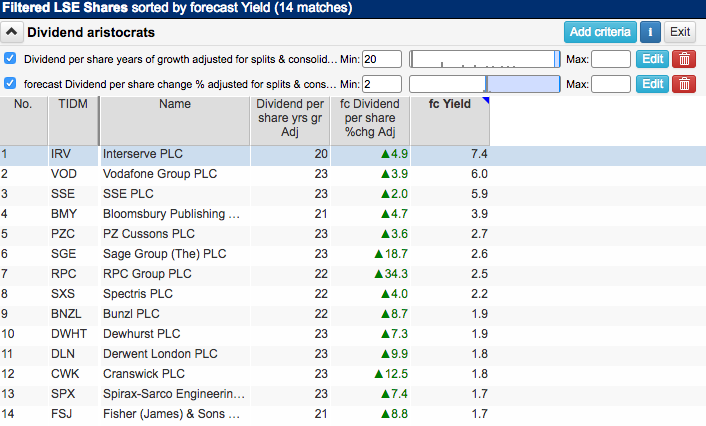Click Max field for forecast dividend change
Screen dimensions: 706x426
tap(611, 84)
